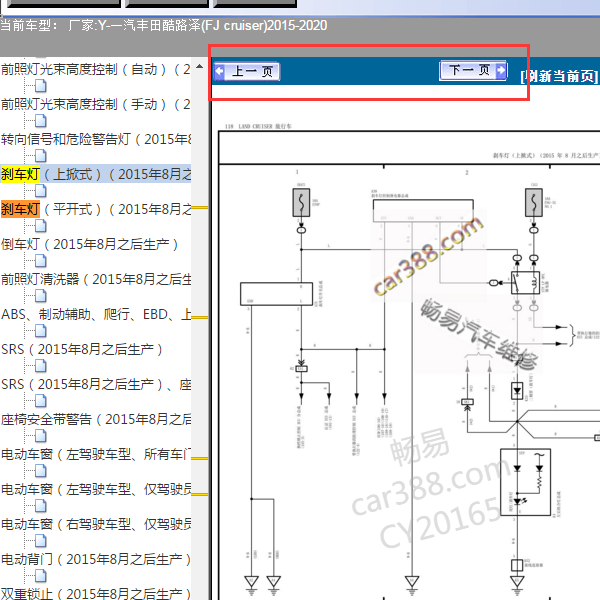Open 座椅安全带警告 tree entry
The height and width of the screenshot is (600, 600).
96,419
